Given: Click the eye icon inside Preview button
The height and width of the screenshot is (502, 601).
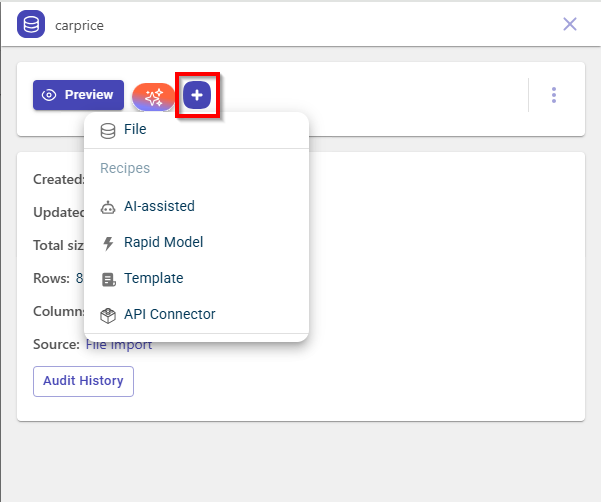Looking at the screenshot, I should [49, 95].
